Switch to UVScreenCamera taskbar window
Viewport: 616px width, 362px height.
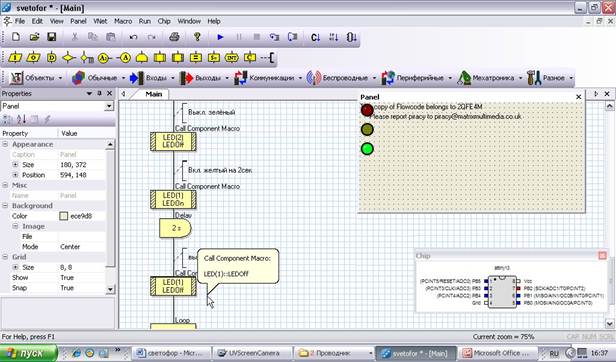(253, 353)
